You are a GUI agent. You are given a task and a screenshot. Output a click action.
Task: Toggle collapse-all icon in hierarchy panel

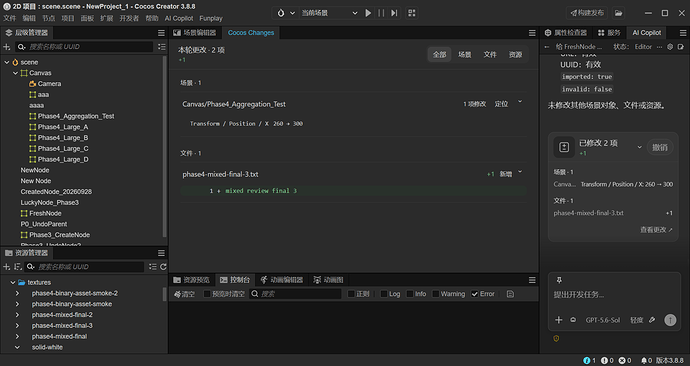[x=161, y=47]
